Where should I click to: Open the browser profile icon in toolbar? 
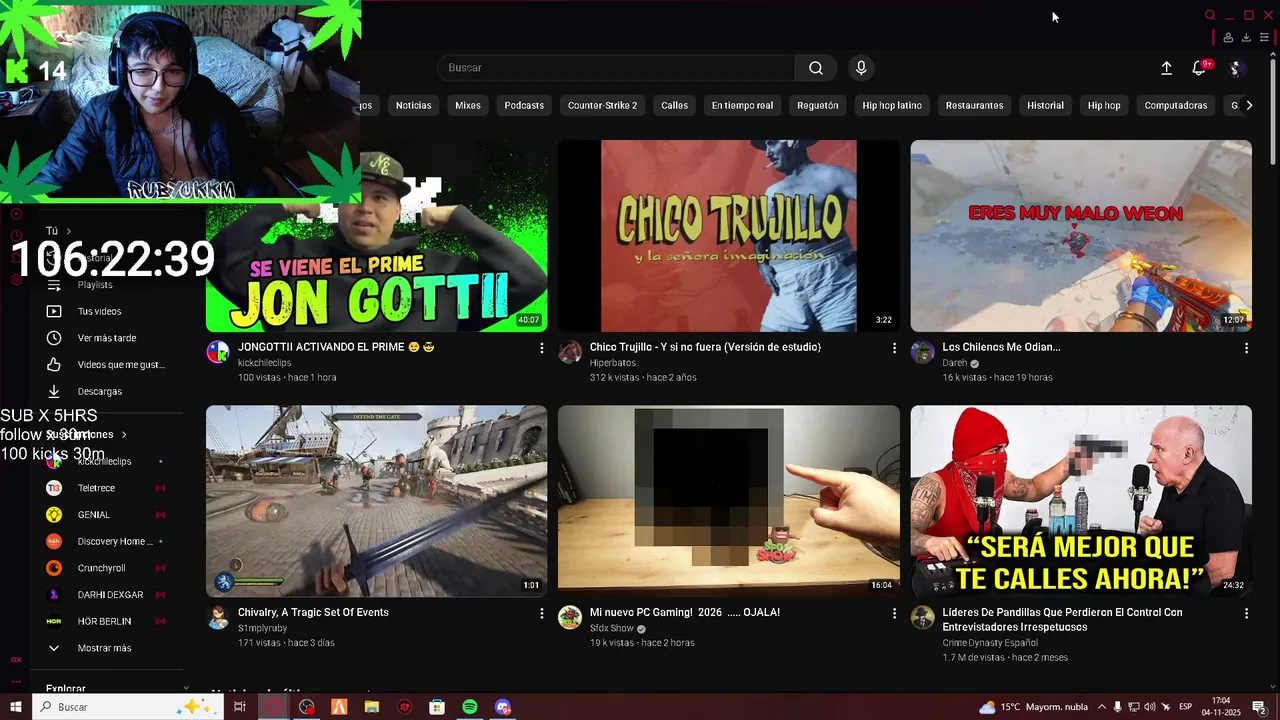point(1228,38)
